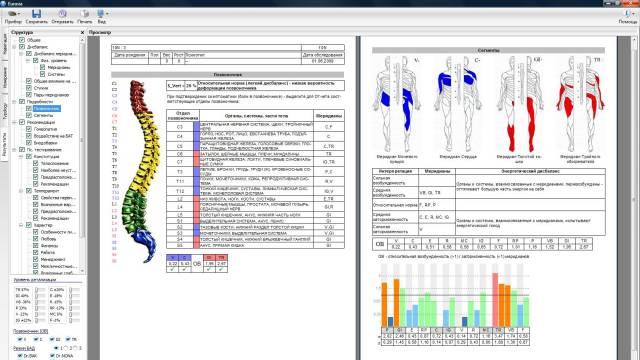Click the document preview vertical scrollbar
Image resolution: width=640 pixels, height=360 pixels.
coord(635,198)
